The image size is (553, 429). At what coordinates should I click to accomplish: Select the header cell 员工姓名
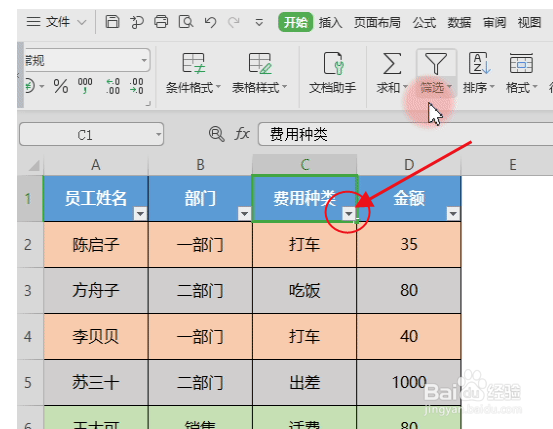[96, 198]
